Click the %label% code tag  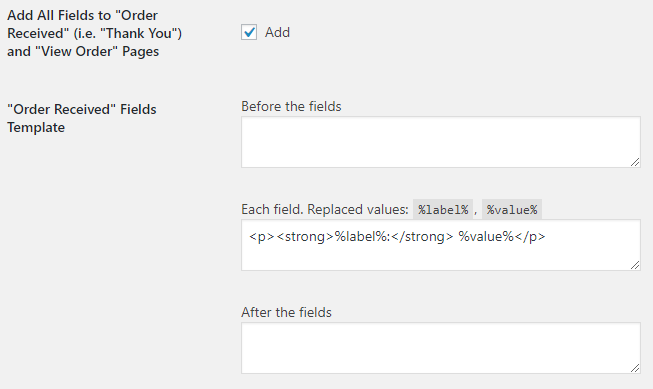(443, 209)
